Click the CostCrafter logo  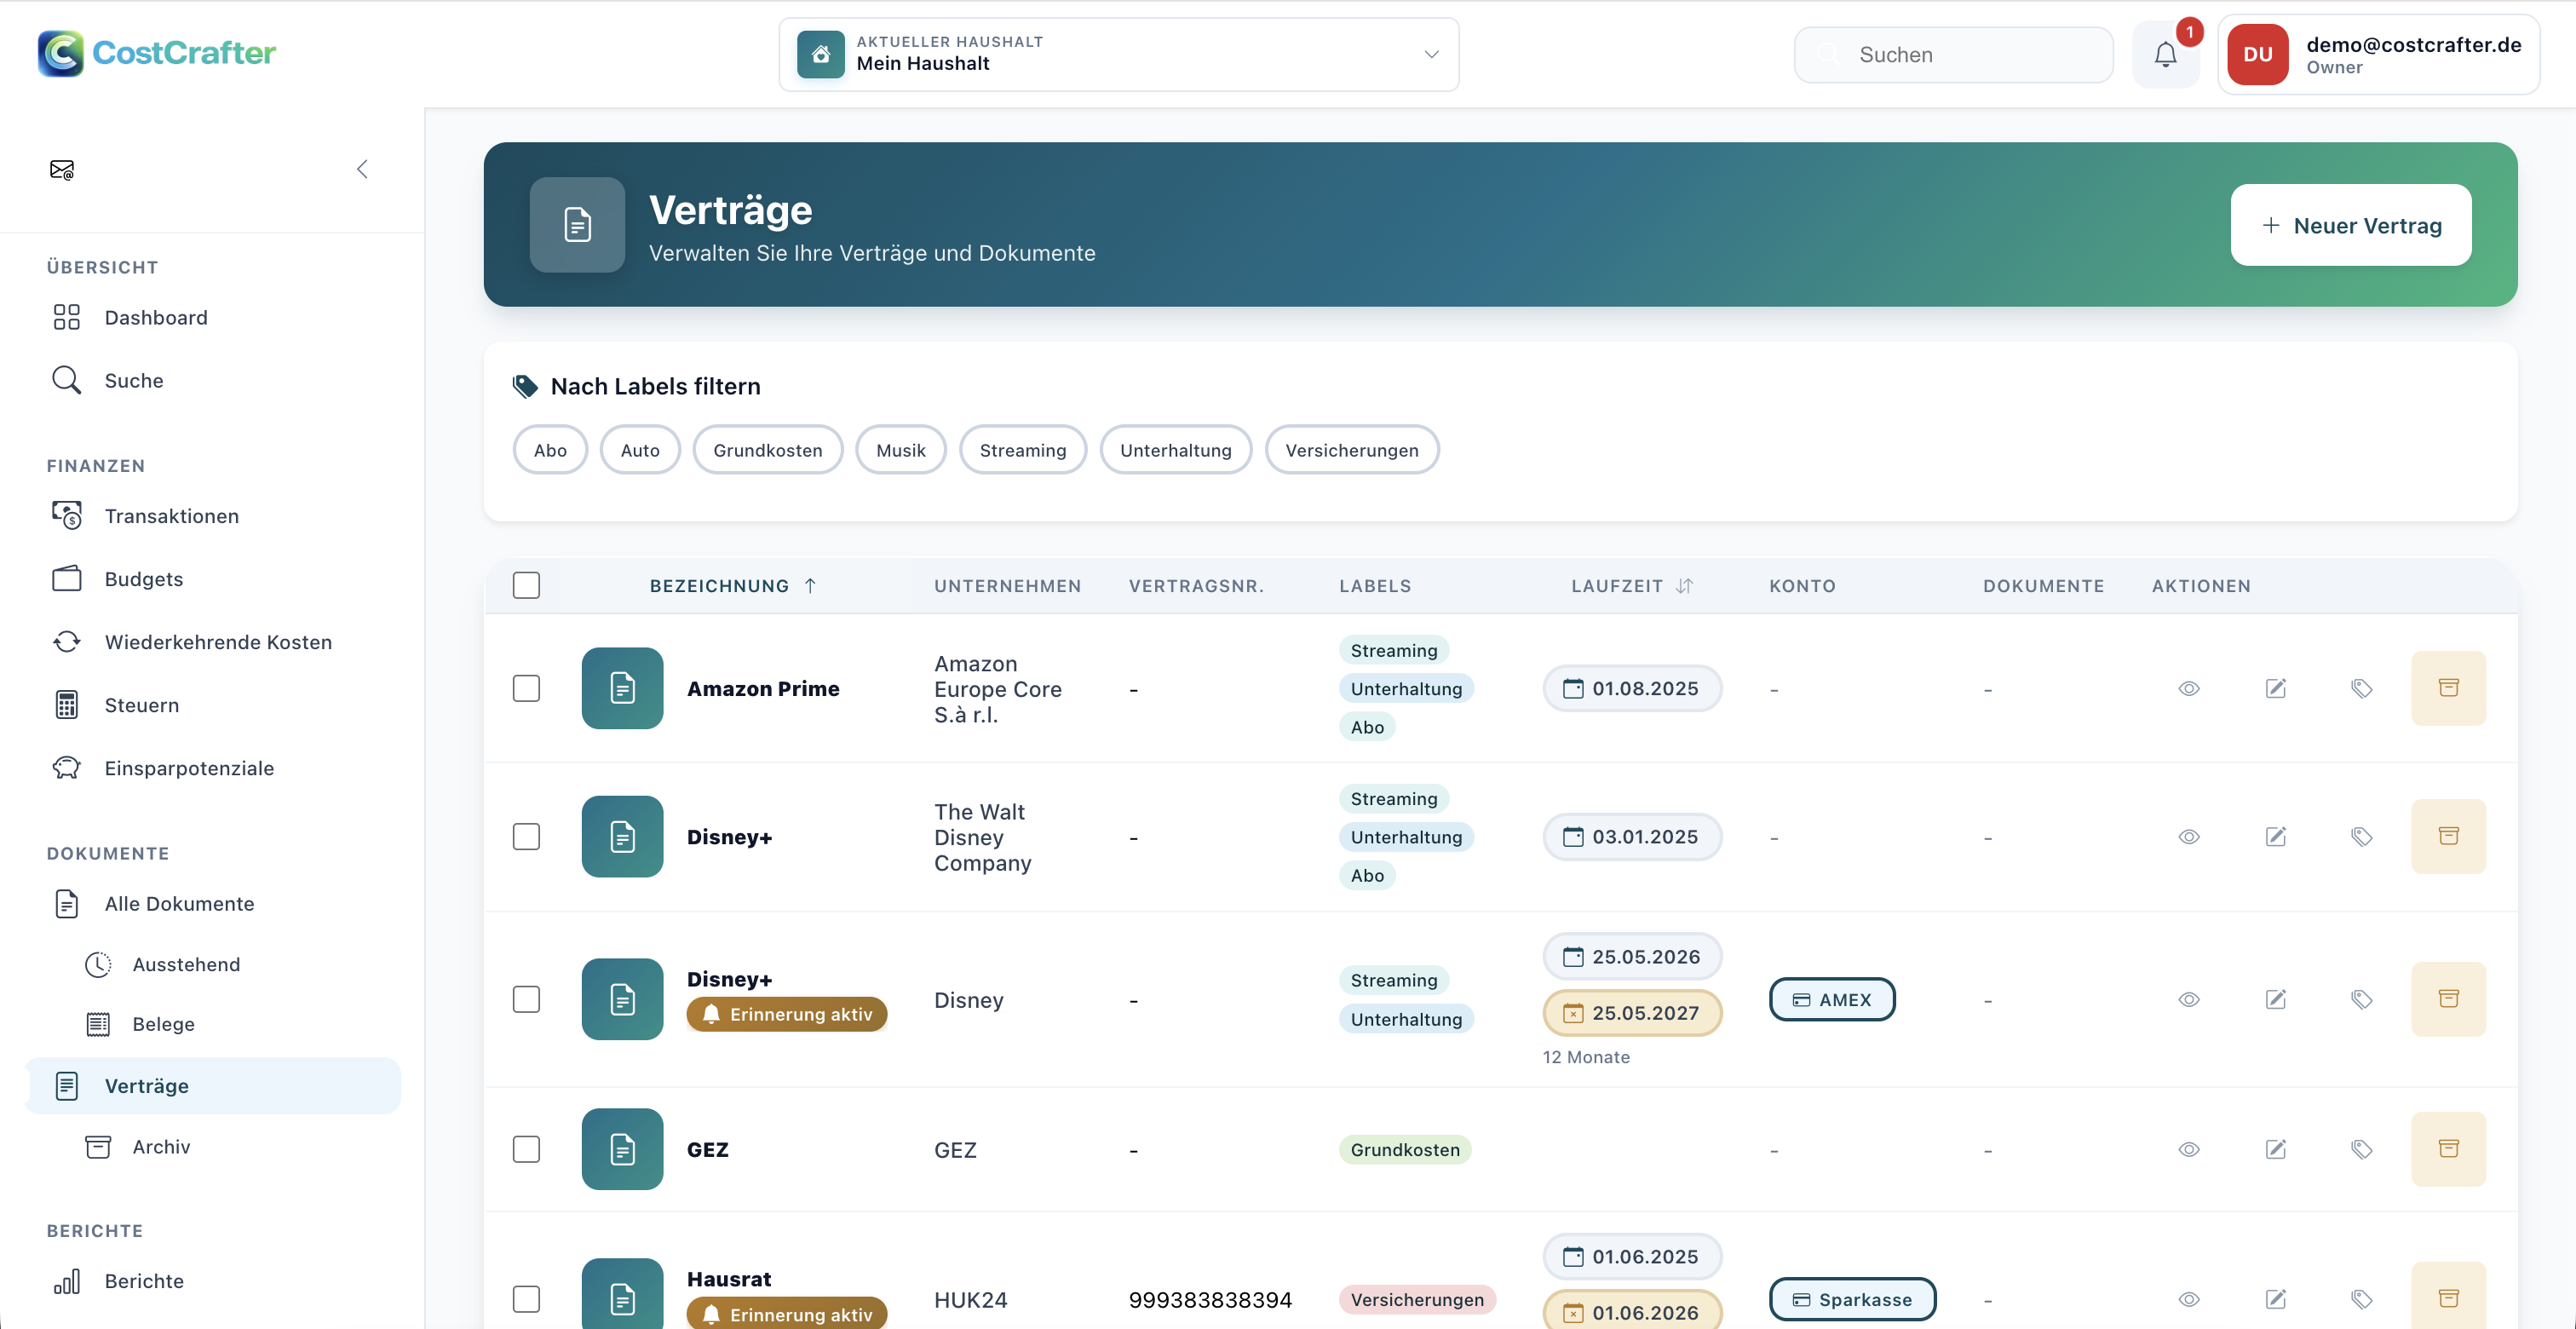pos(157,53)
